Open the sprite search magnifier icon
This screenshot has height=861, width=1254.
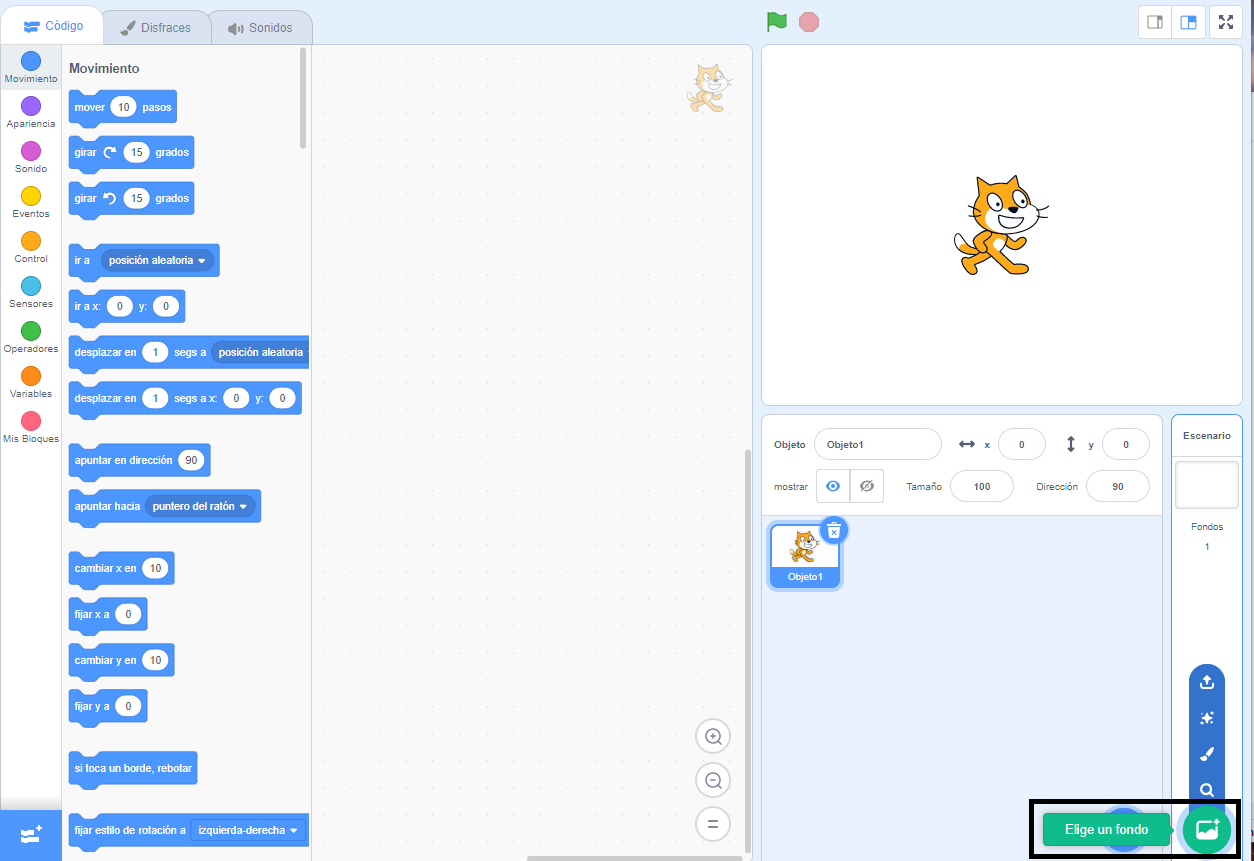1206,790
